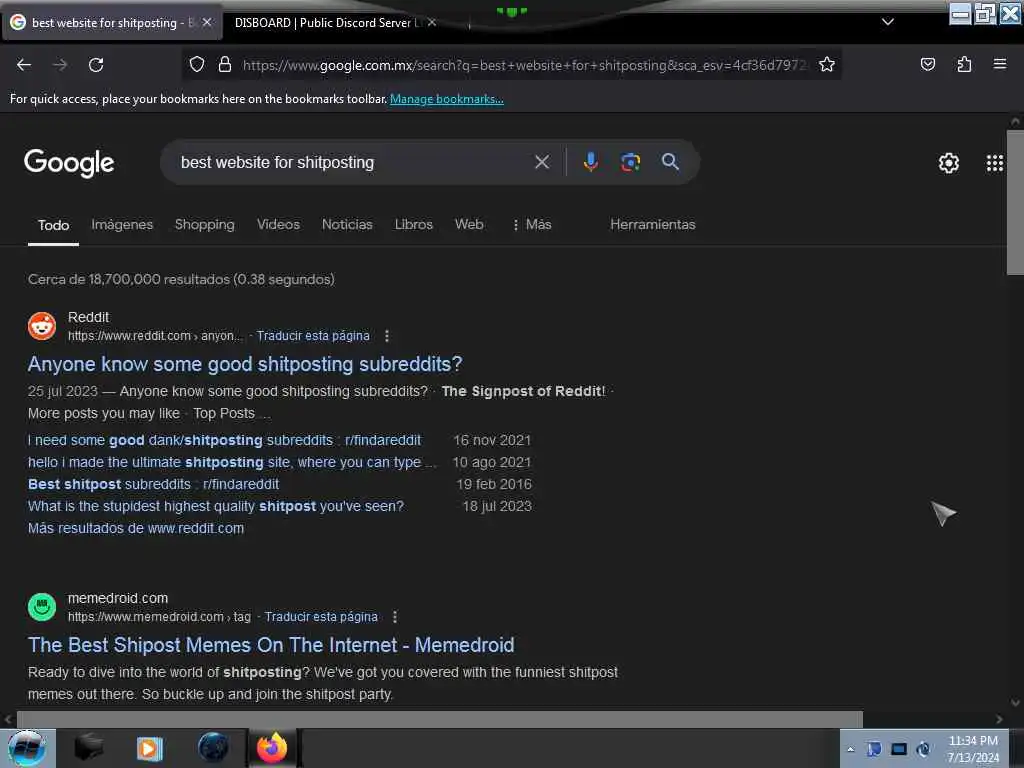Close the DISBOARD tab
1024x768 pixels.
[432, 22]
